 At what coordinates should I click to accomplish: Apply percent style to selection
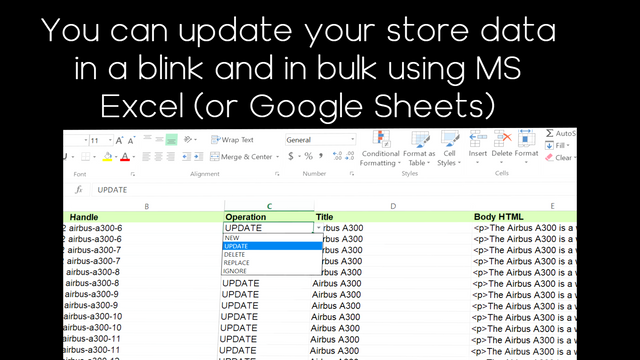(x=308, y=156)
